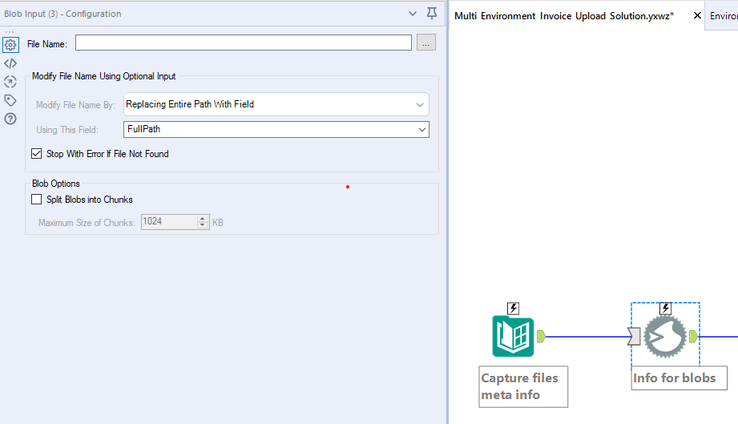Click the Modify File Name Using Optional Input label

coord(104,76)
